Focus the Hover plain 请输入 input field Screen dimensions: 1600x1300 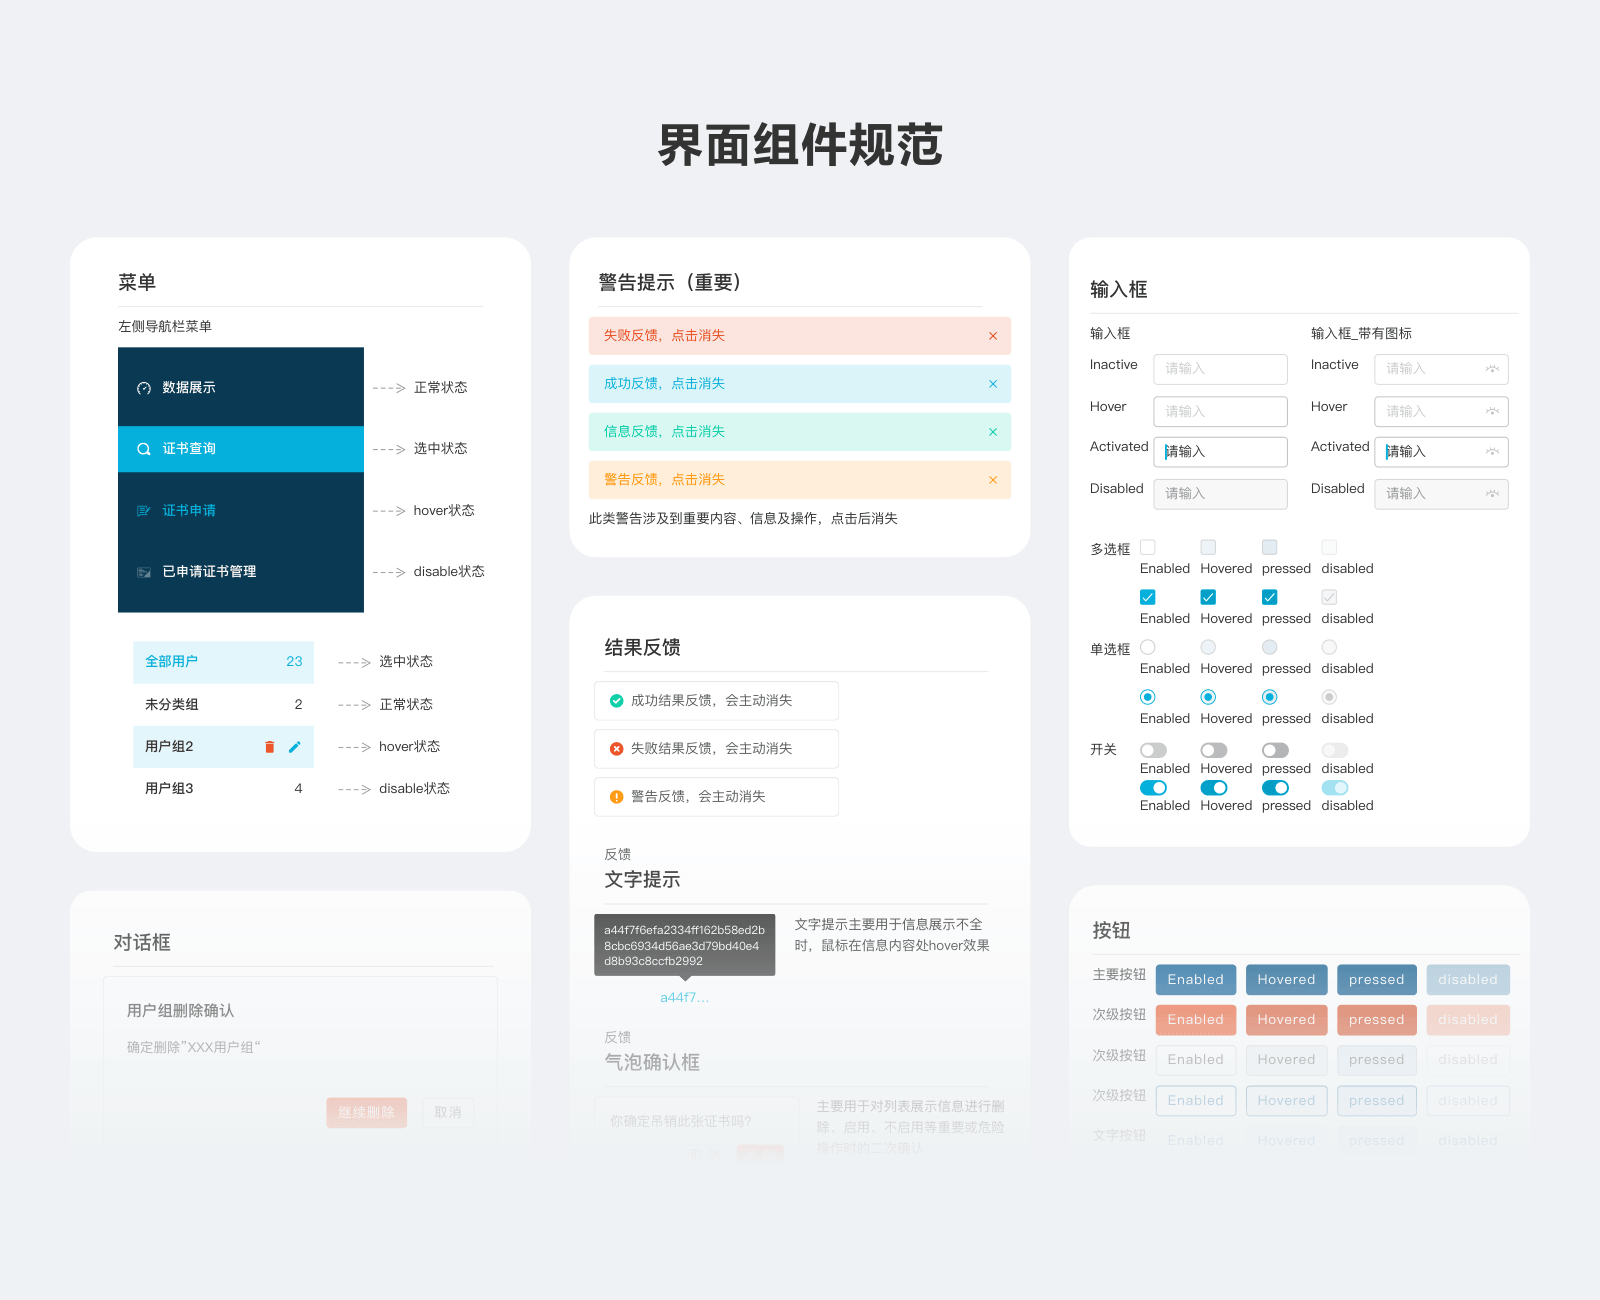1221,411
